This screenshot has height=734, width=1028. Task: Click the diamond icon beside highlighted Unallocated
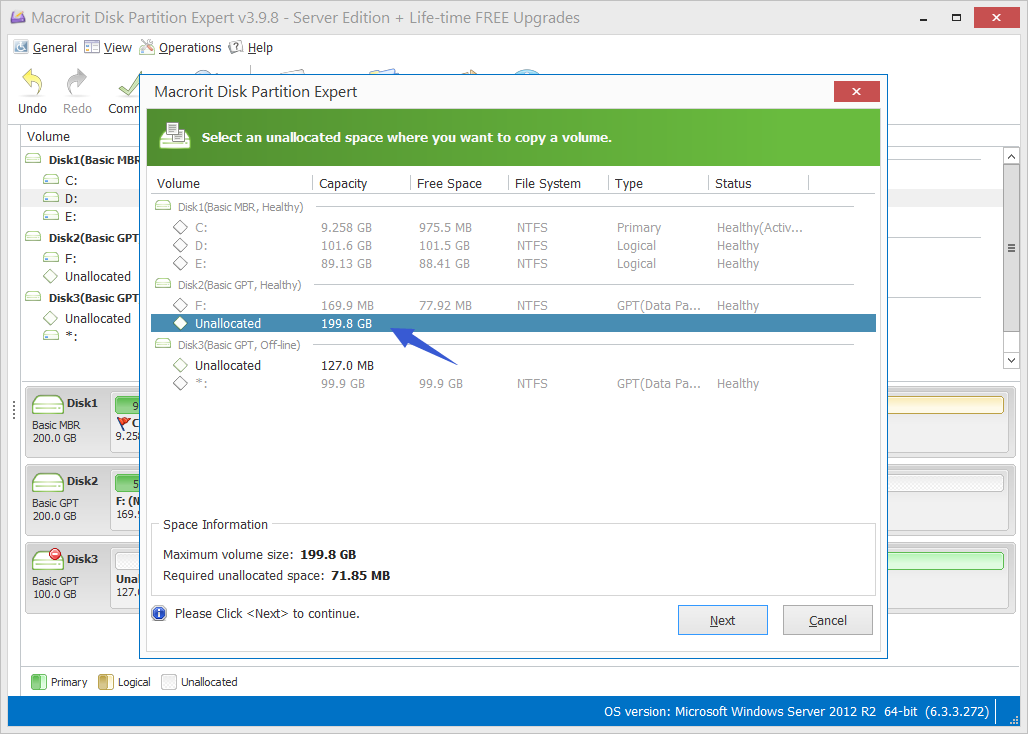(x=180, y=323)
